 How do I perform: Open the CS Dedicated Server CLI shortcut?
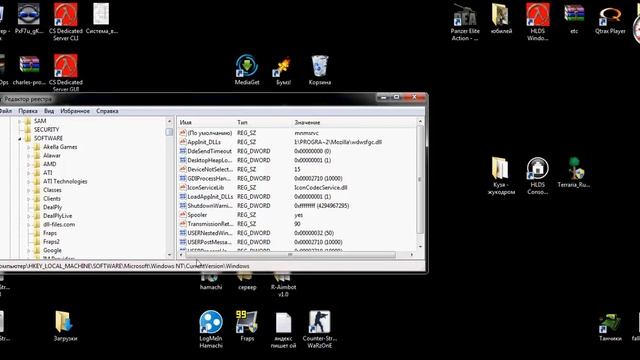(x=66, y=21)
